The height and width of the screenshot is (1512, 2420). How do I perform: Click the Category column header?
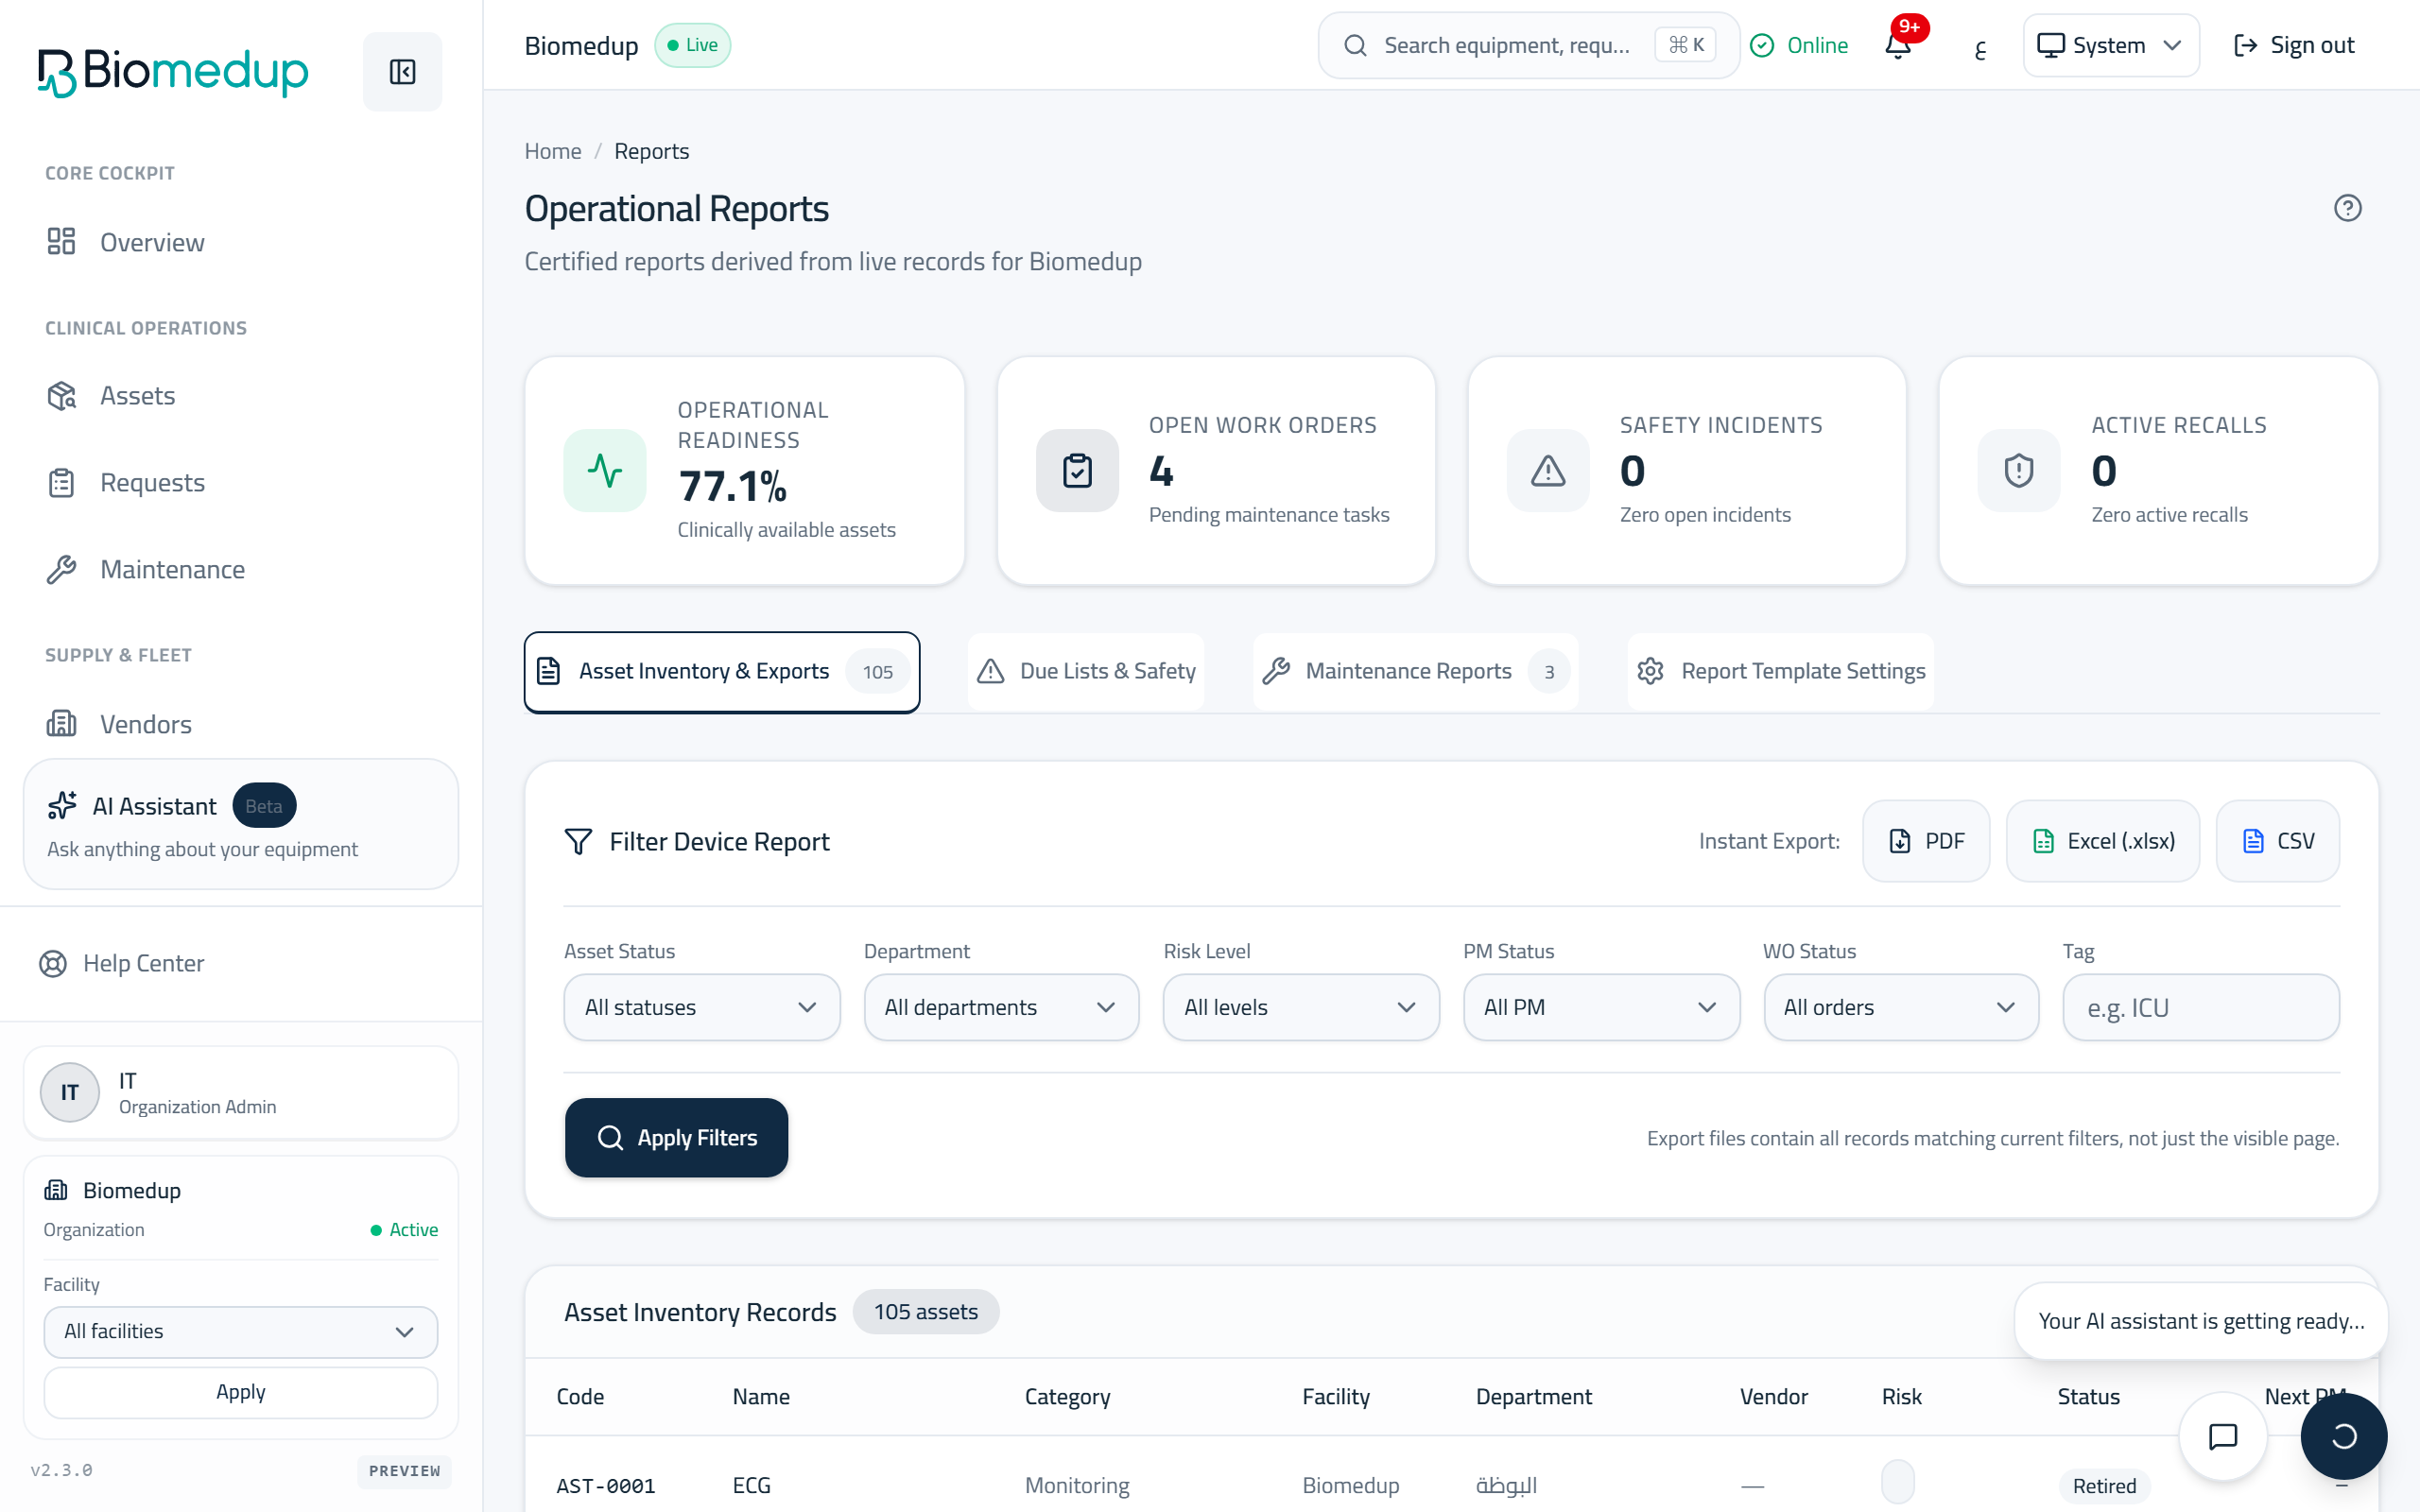pos(1067,1396)
